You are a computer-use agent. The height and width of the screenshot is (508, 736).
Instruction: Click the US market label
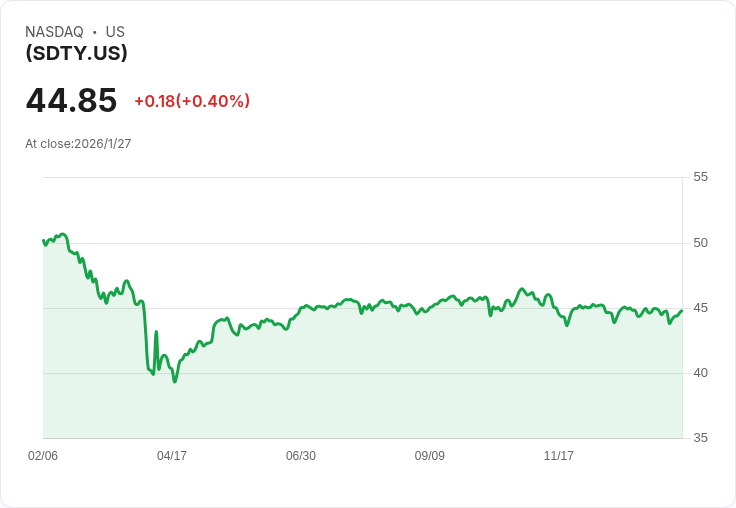pyautogui.click(x=115, y=32)
